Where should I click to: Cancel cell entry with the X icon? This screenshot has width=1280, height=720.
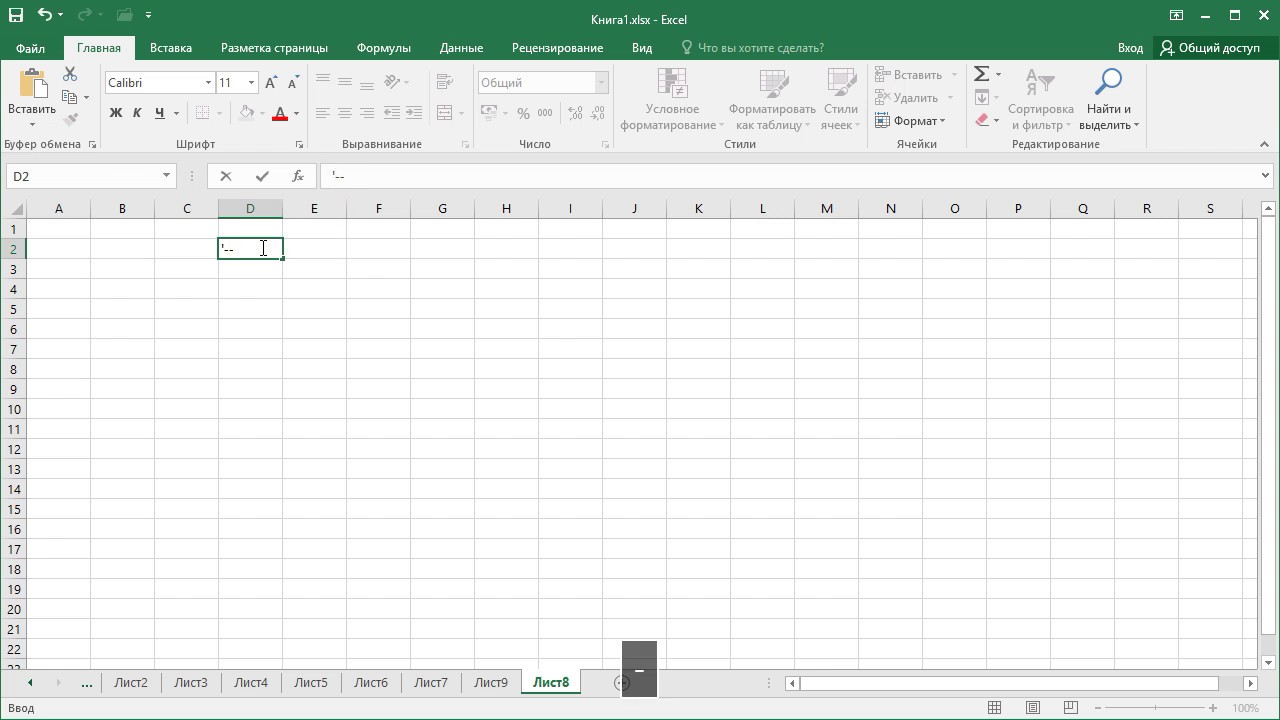[x=226, y=176]
